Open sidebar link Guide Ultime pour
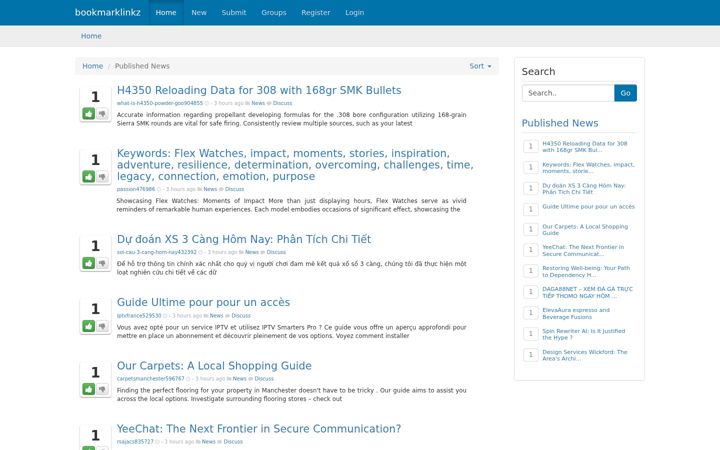 pyautogui.click(x=588, y=207)
